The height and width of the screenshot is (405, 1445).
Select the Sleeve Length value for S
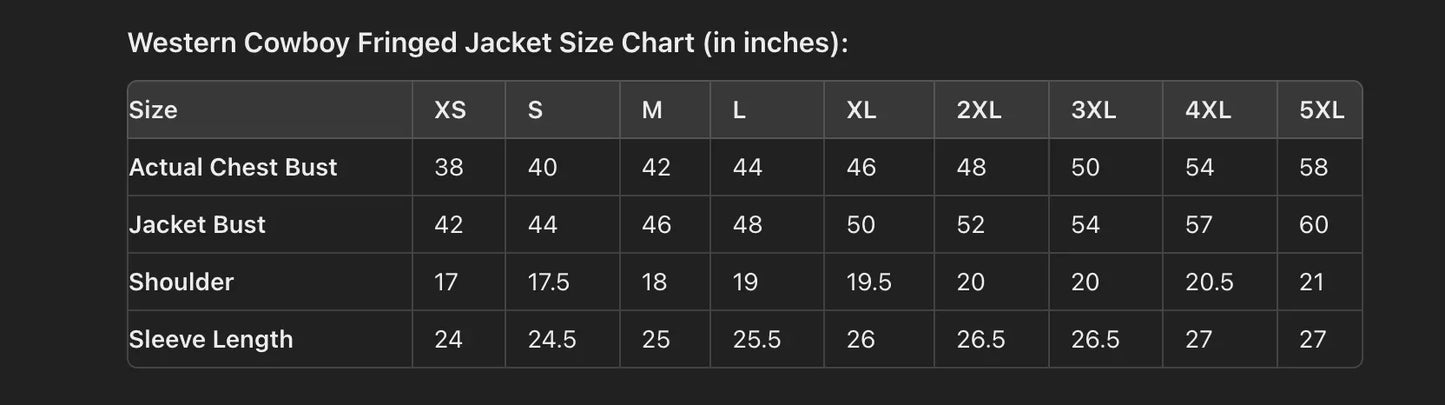point(551,339)
